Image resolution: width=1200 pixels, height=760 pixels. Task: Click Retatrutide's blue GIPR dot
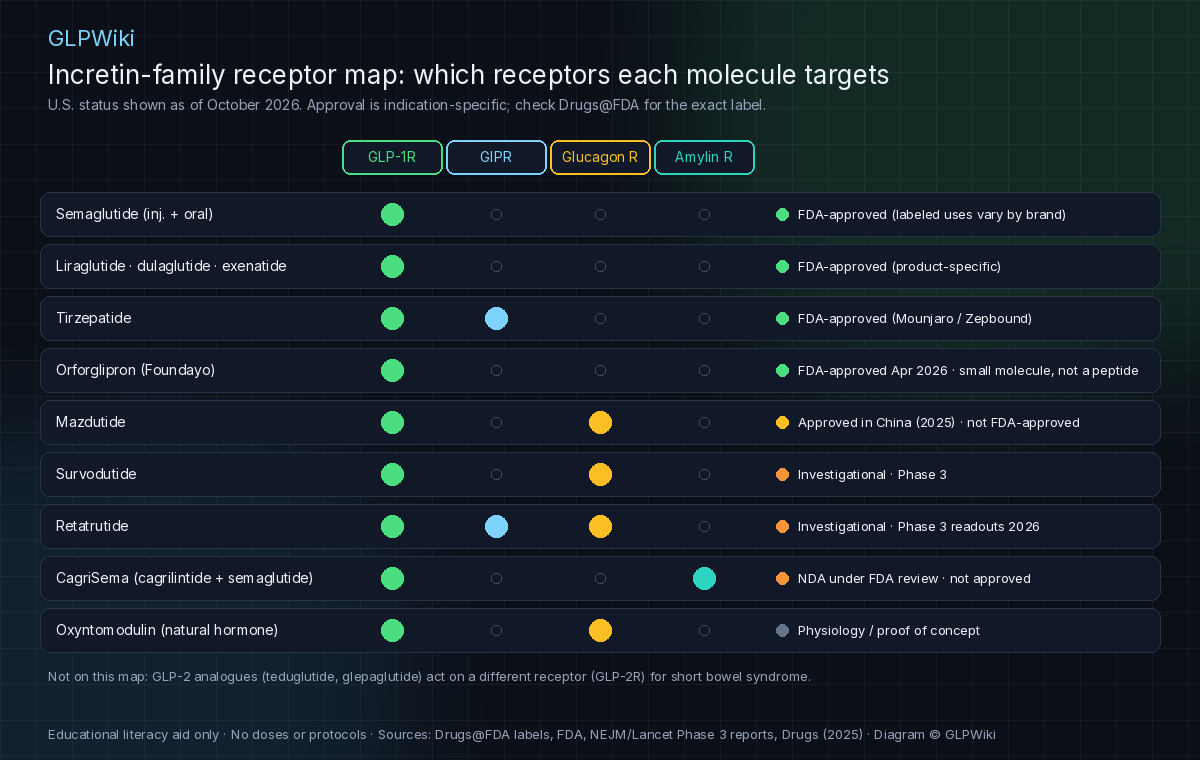point(496,526)
